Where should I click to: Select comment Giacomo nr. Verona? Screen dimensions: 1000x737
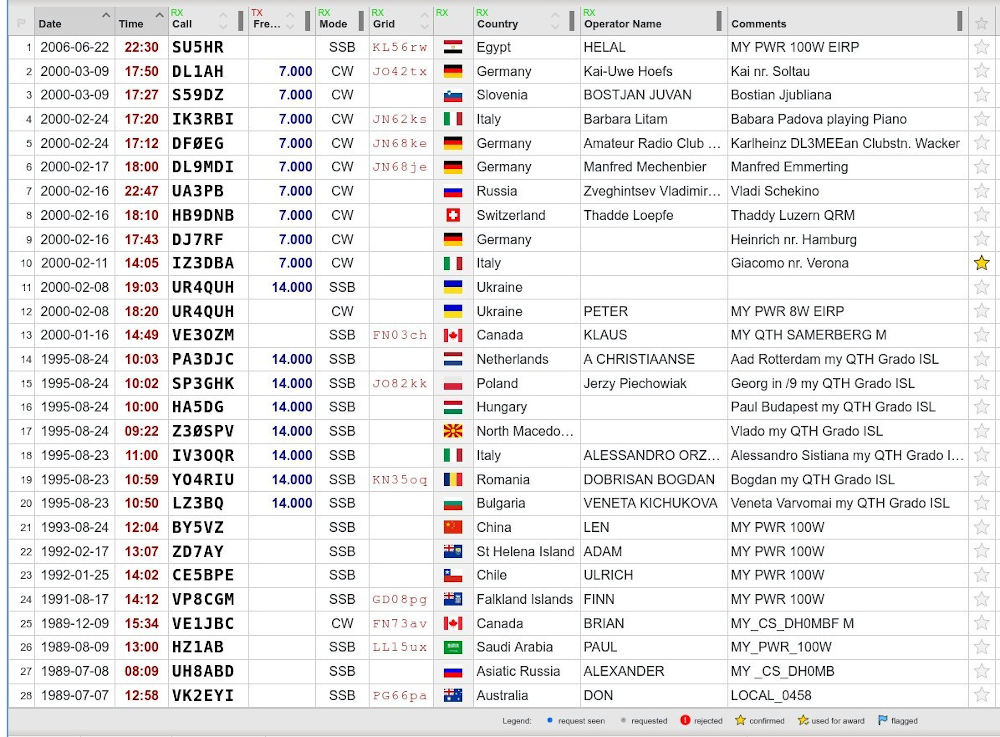848,263
